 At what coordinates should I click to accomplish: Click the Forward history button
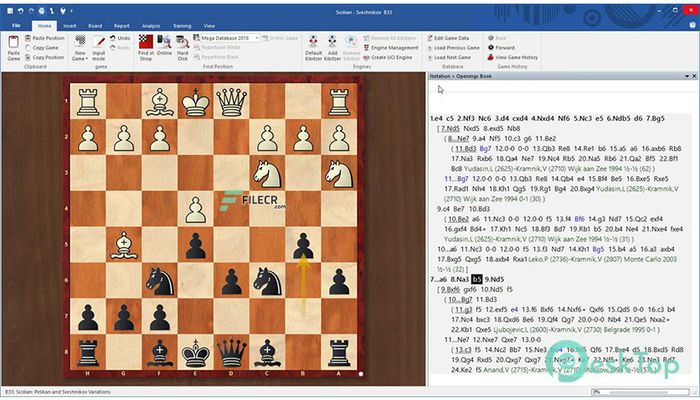point(501,48)
